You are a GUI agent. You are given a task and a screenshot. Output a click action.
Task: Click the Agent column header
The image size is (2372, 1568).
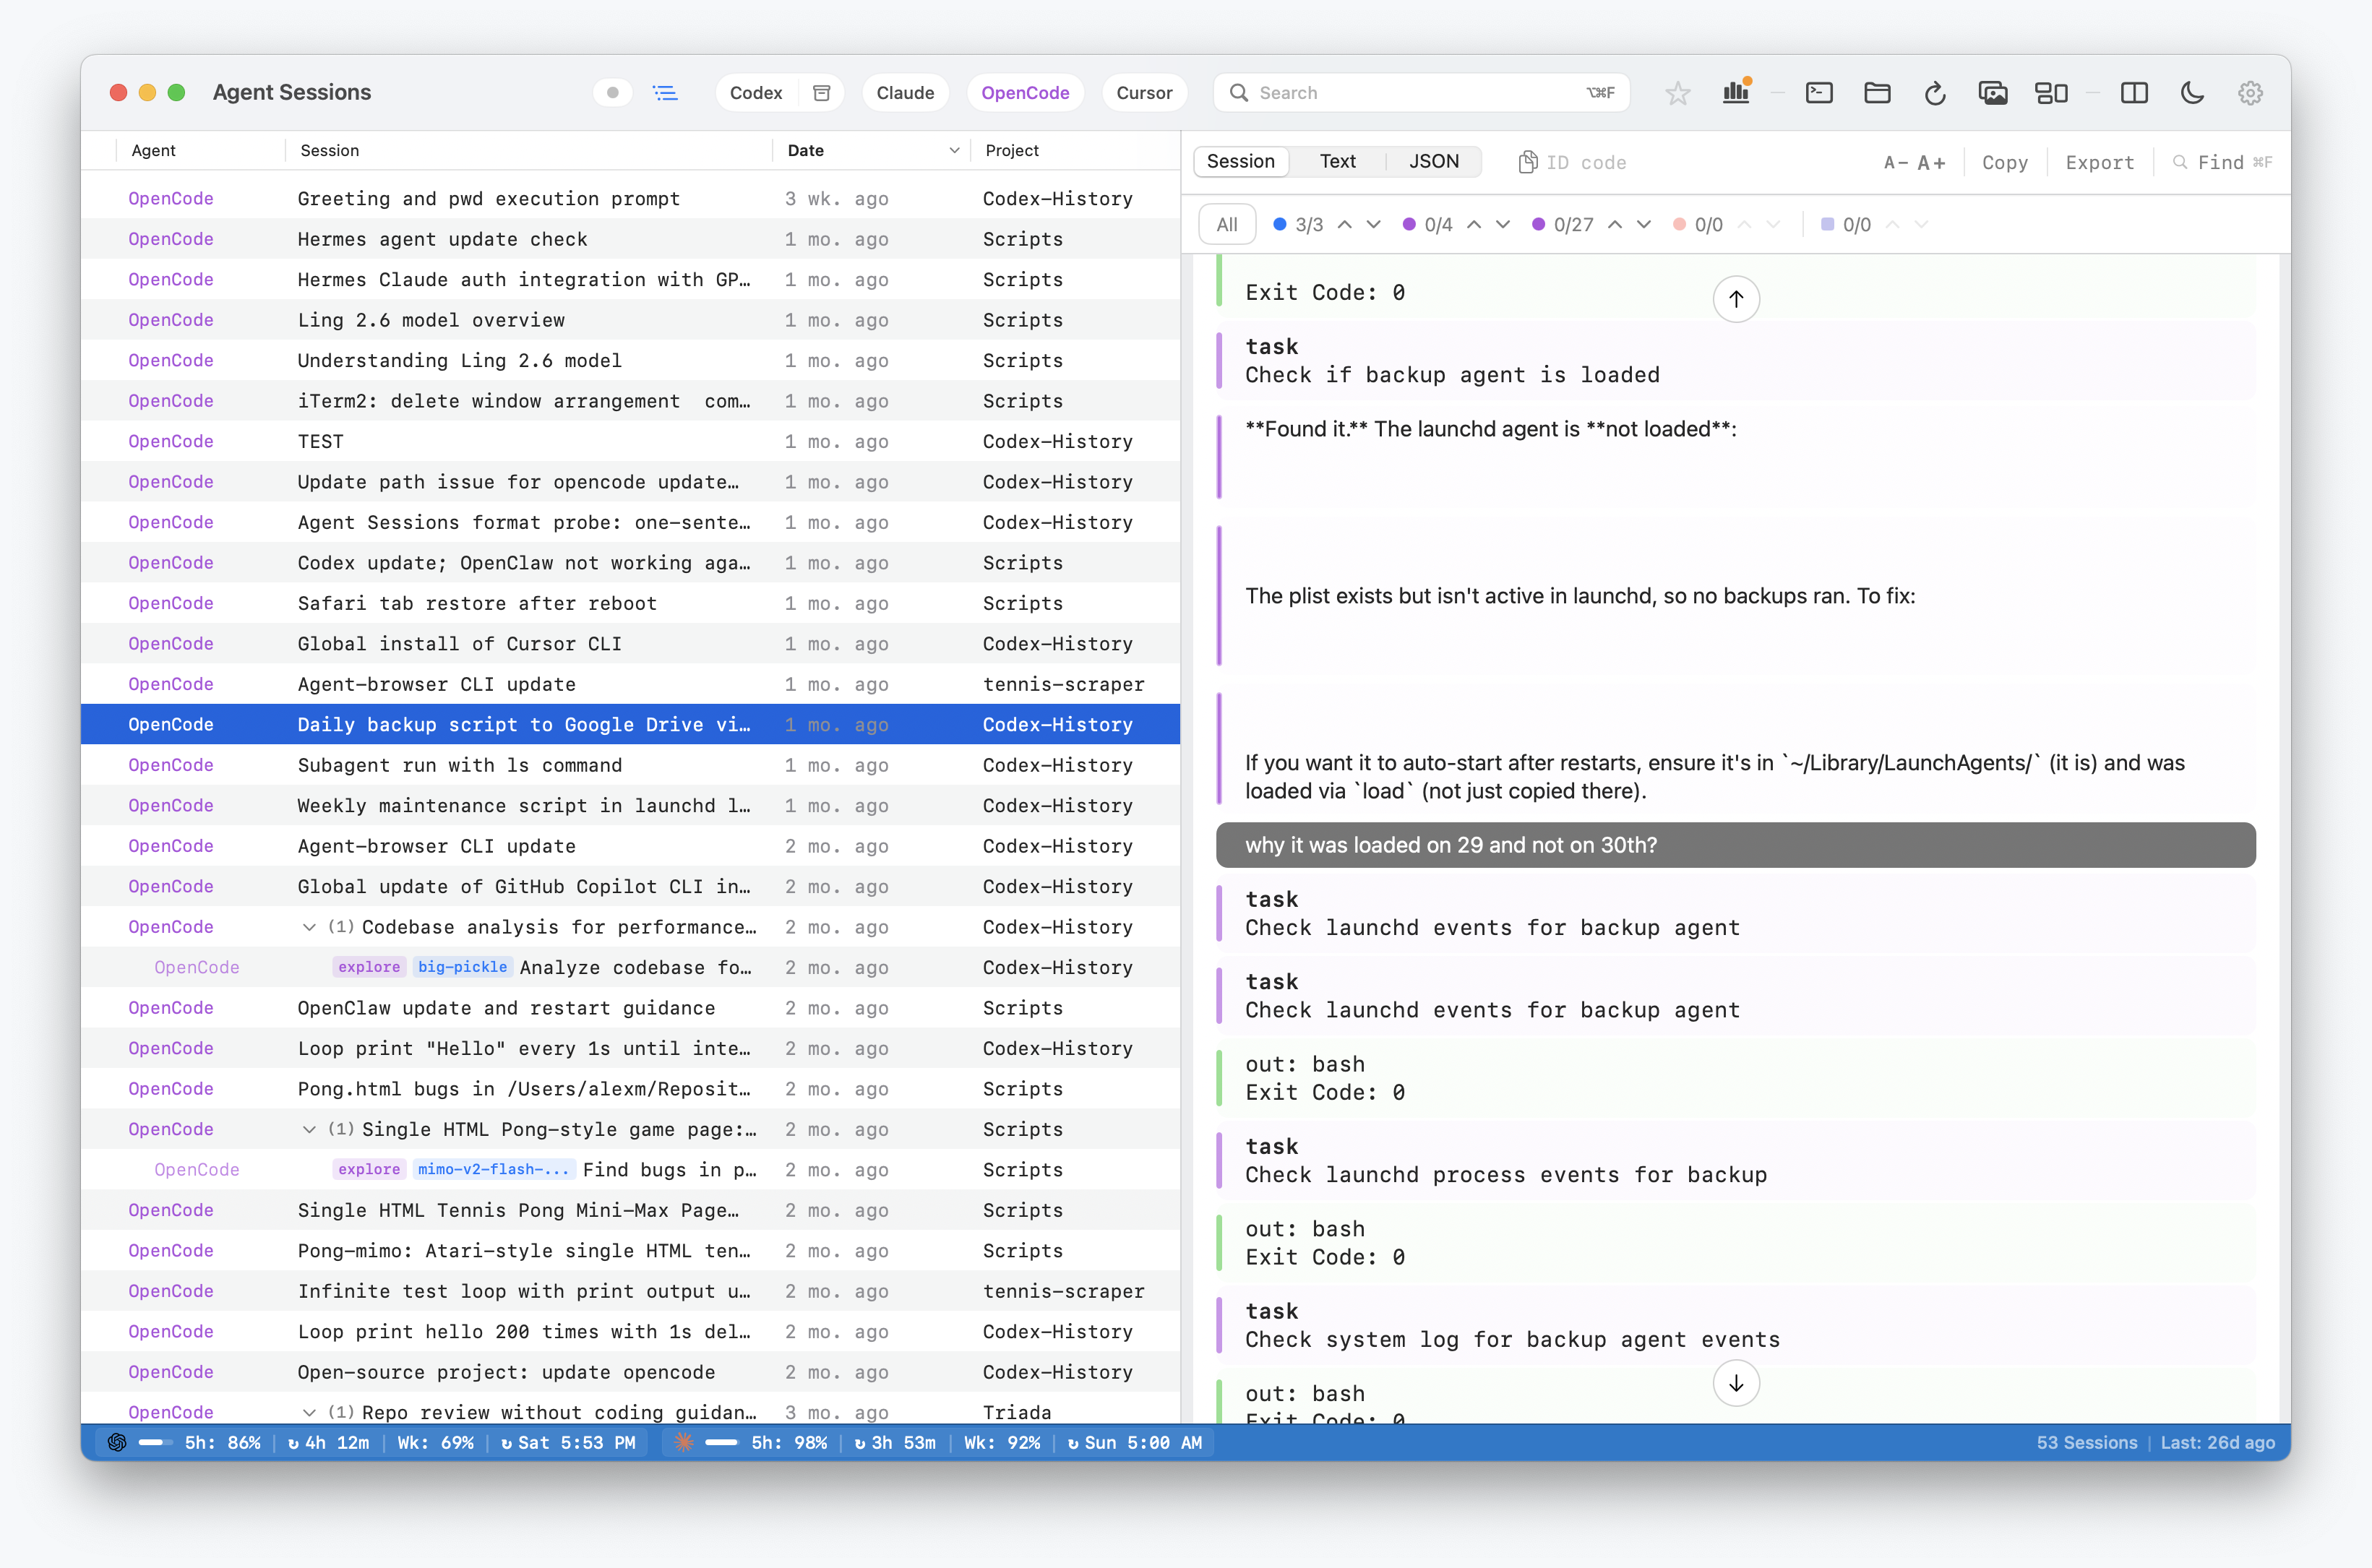point(153,150)
